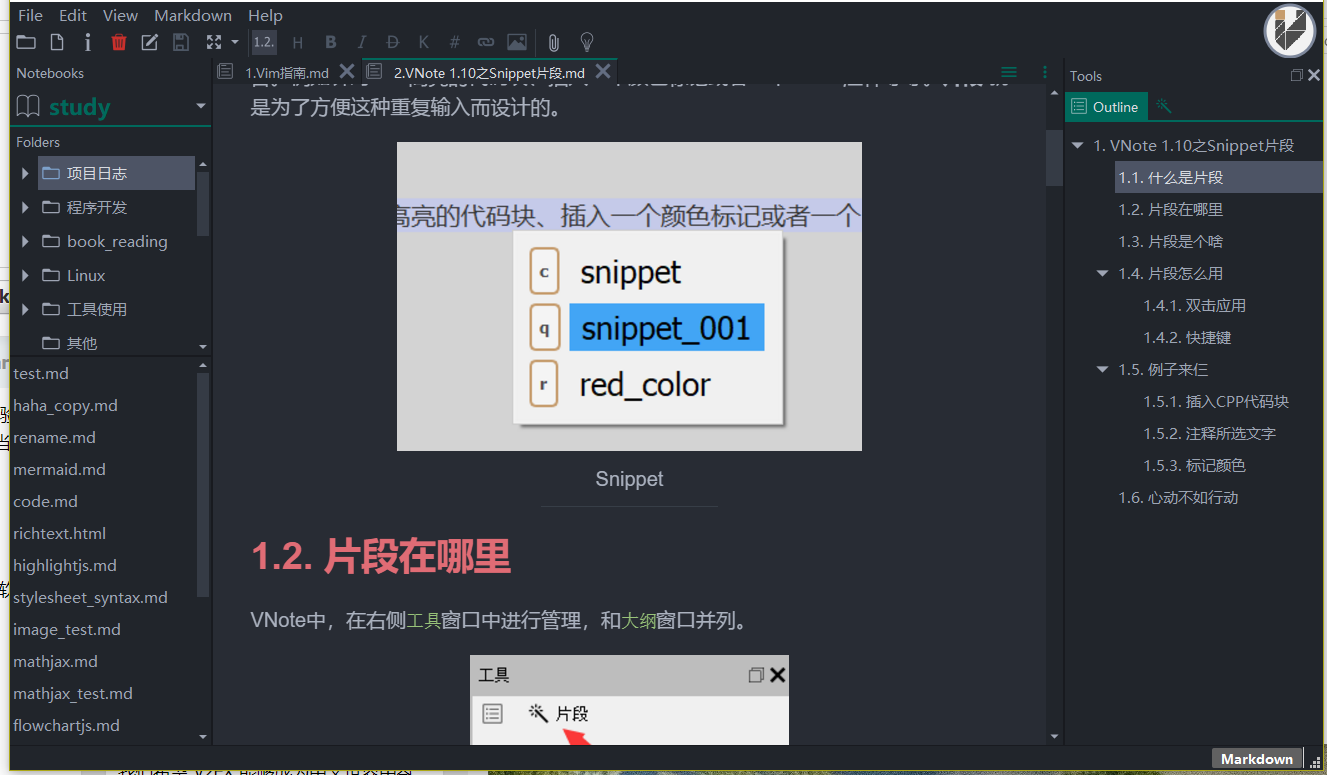The width and height of the screenshot is (1327, 775).
Task: Switch to edit mode with the pencil icon
Action: tap(150, 42)
